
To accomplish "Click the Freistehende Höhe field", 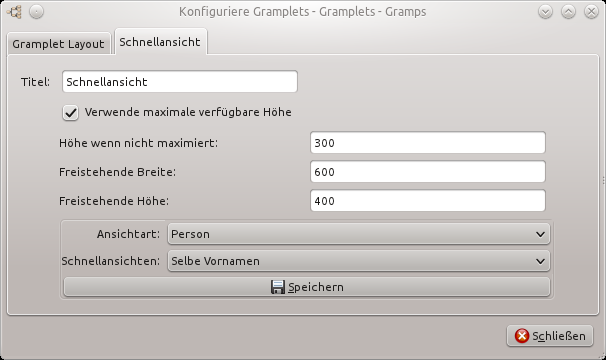I will tap(428, 201).
